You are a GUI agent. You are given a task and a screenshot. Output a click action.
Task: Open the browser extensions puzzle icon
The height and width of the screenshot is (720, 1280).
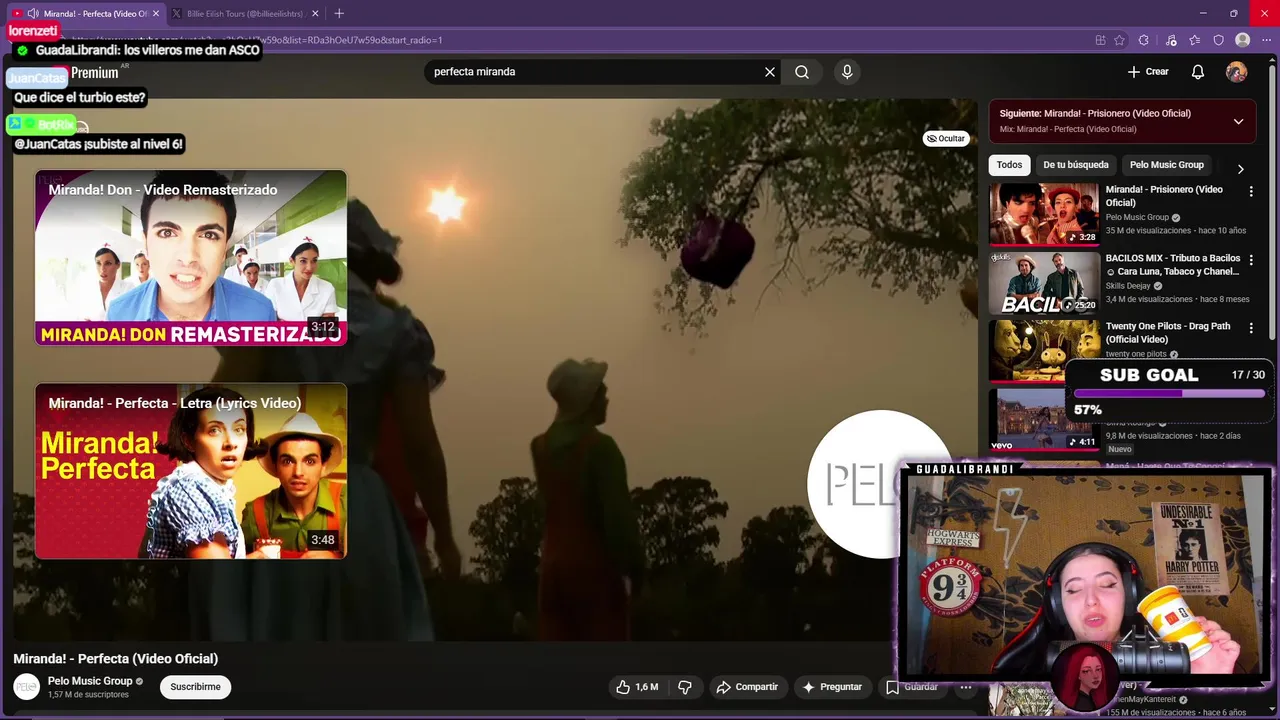click(1144, 40)
